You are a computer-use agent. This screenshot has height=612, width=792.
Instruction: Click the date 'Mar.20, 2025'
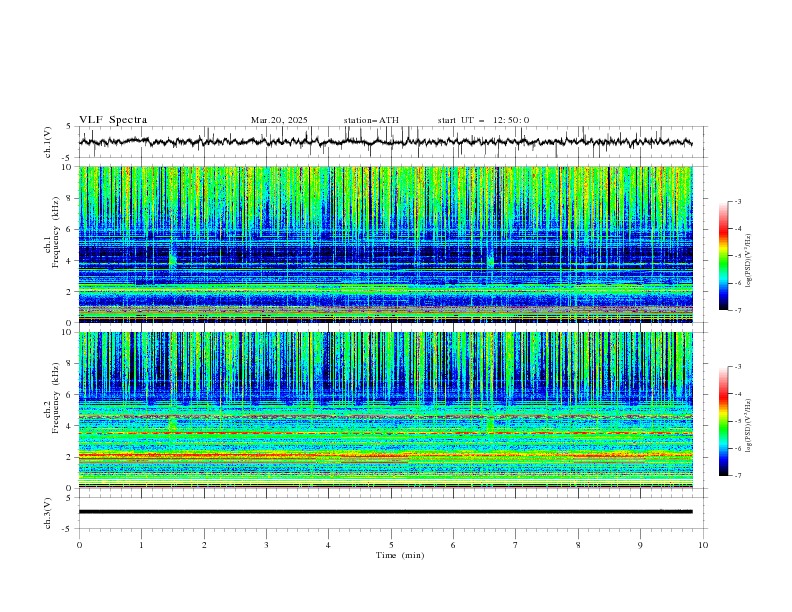click(279, 120)
